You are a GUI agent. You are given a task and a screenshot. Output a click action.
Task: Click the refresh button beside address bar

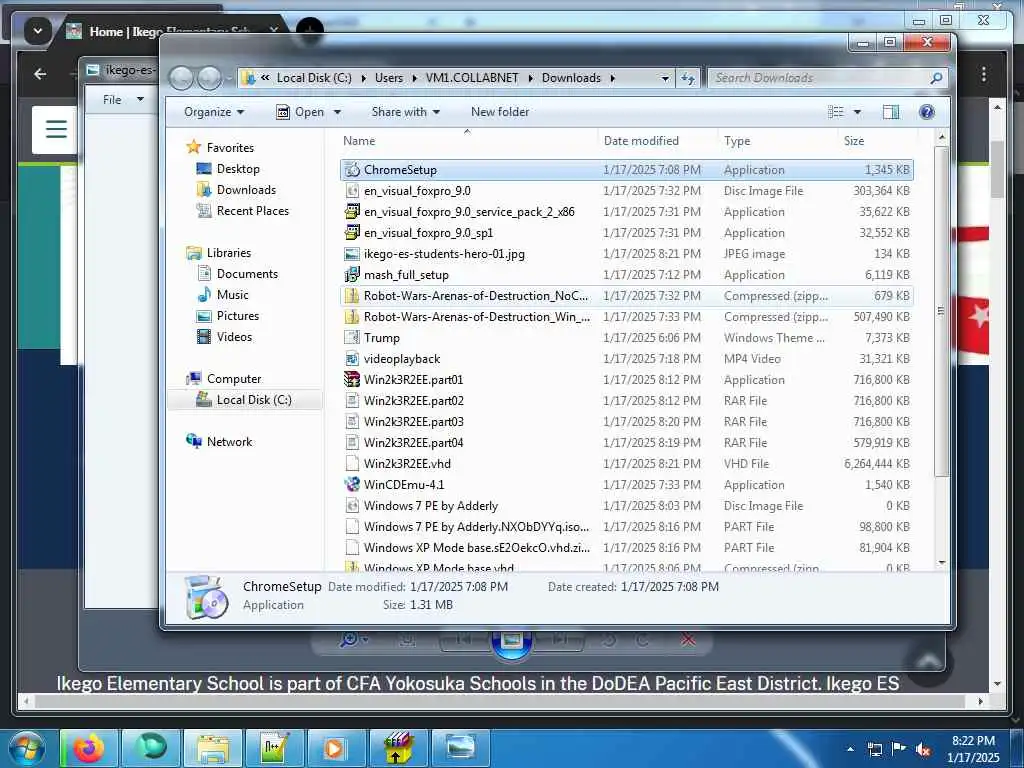(688, 78)
